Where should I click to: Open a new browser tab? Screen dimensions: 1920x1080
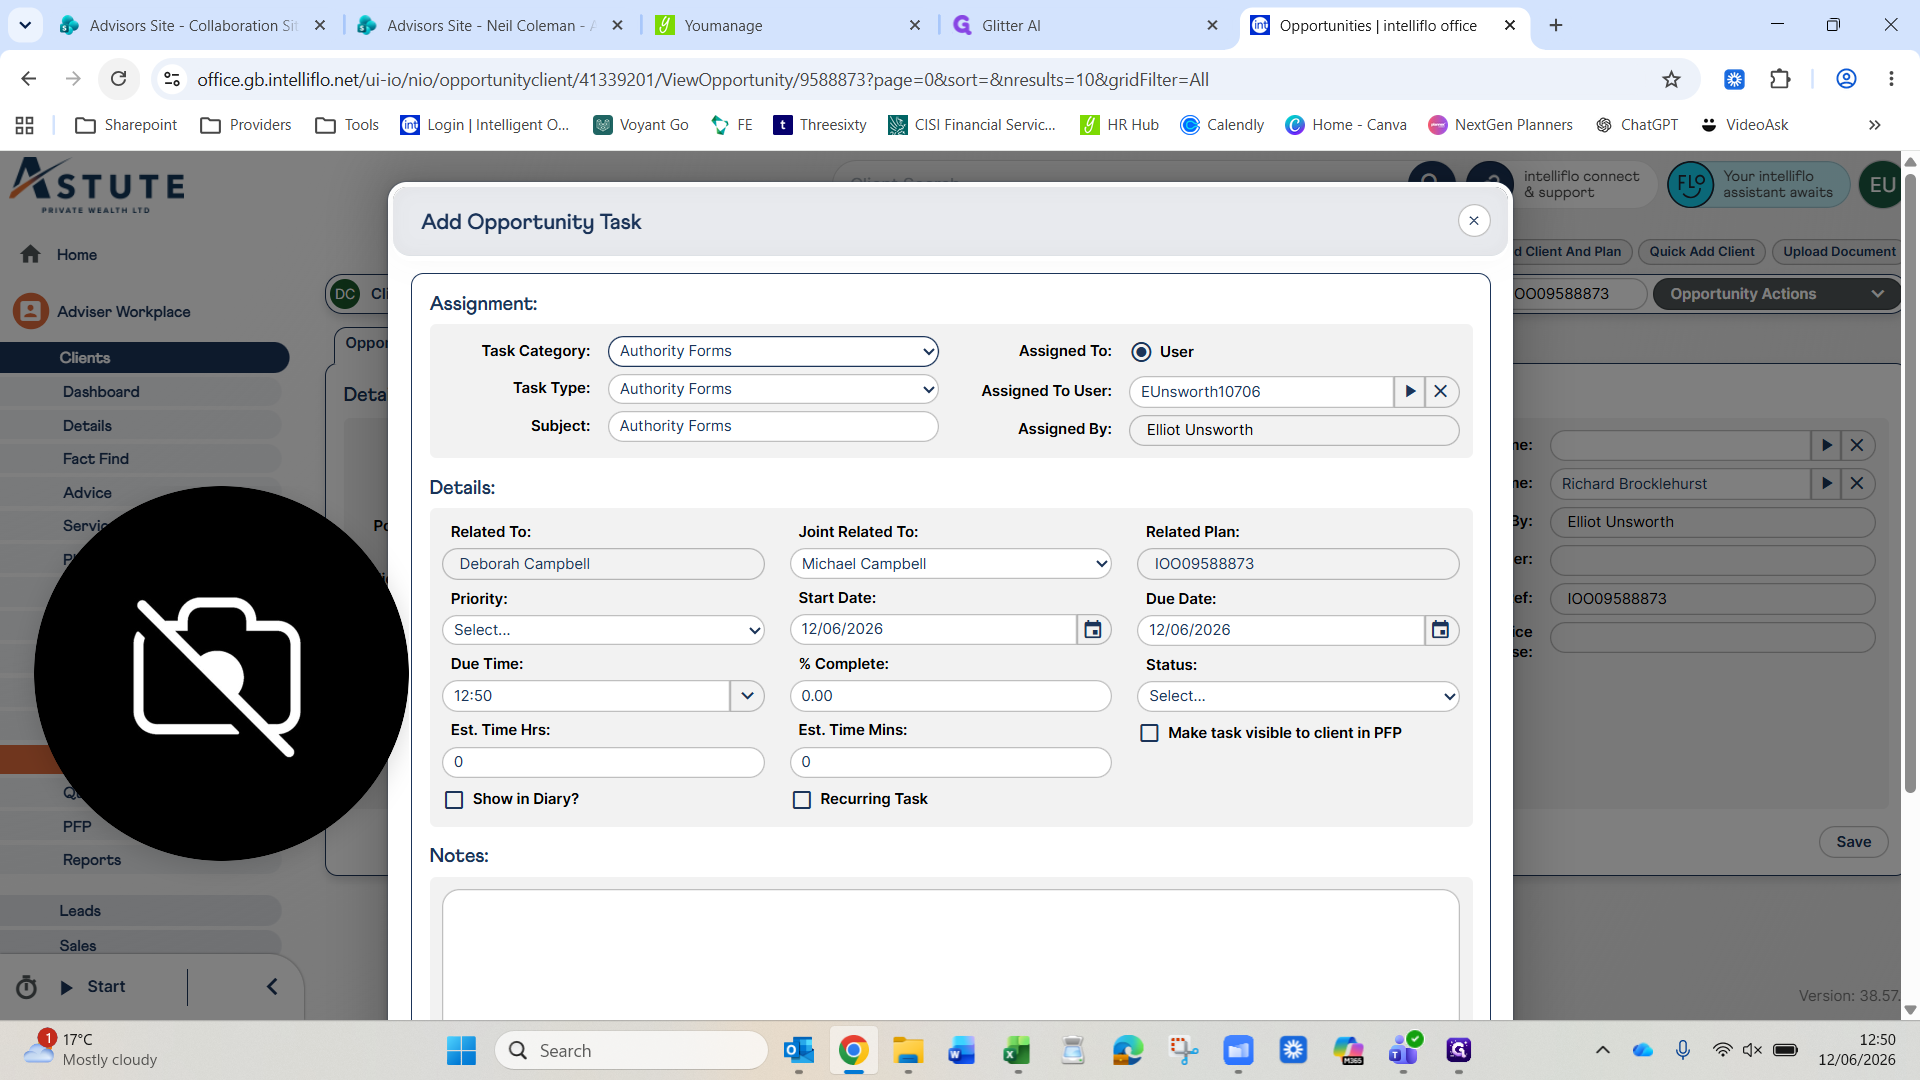[x=1556, y=25]
